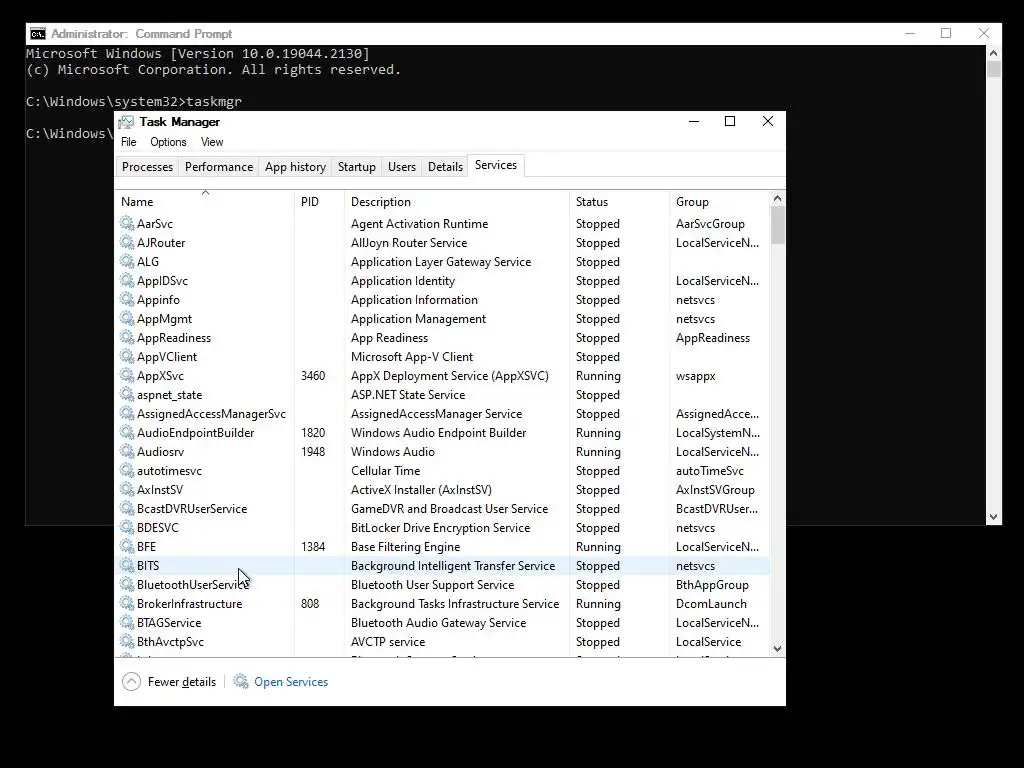The width and height of the screenshot is (1024, 768).
Task: Select the Services tab
Action: 496,165
